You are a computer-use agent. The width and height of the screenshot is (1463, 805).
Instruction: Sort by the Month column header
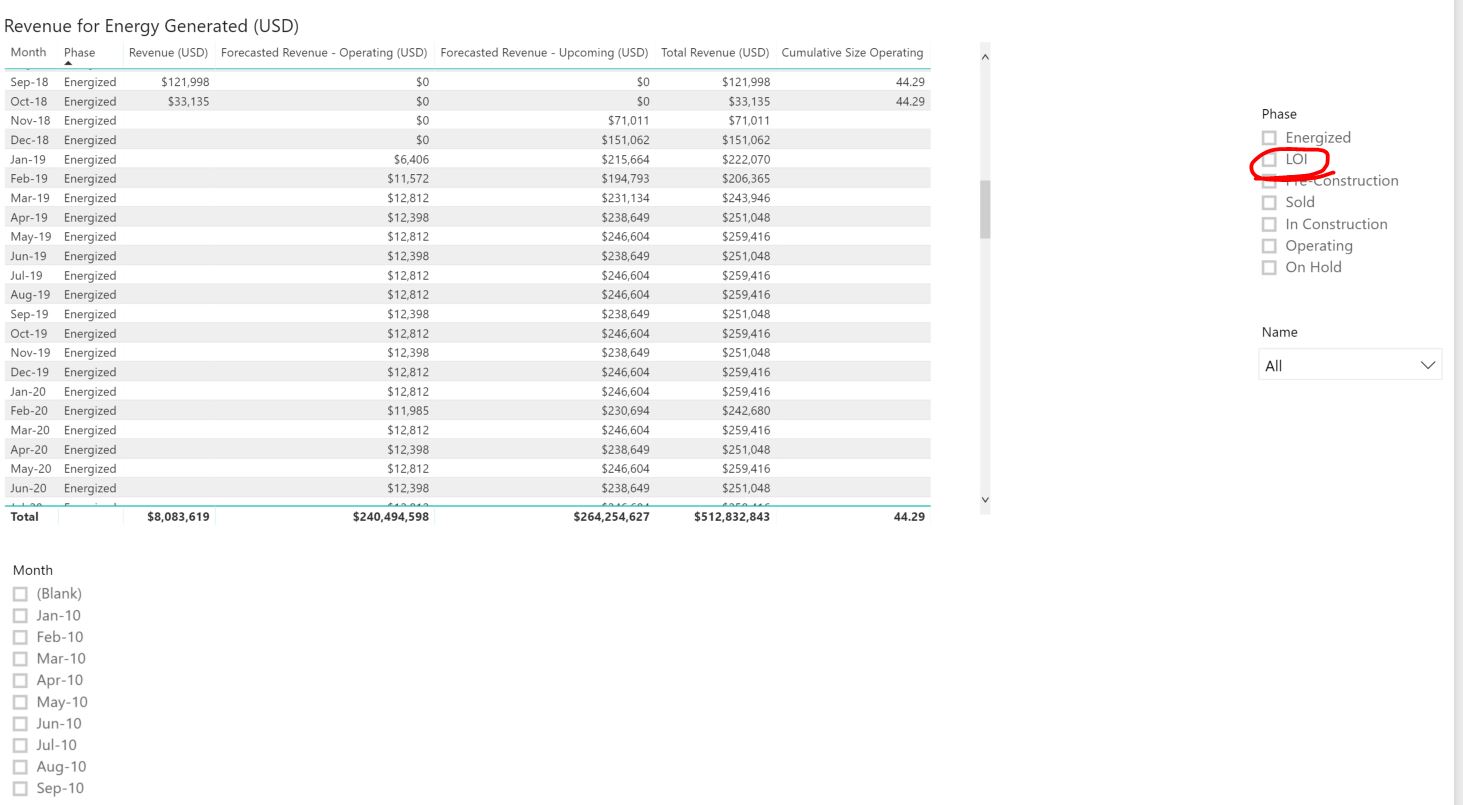(28, 52)
